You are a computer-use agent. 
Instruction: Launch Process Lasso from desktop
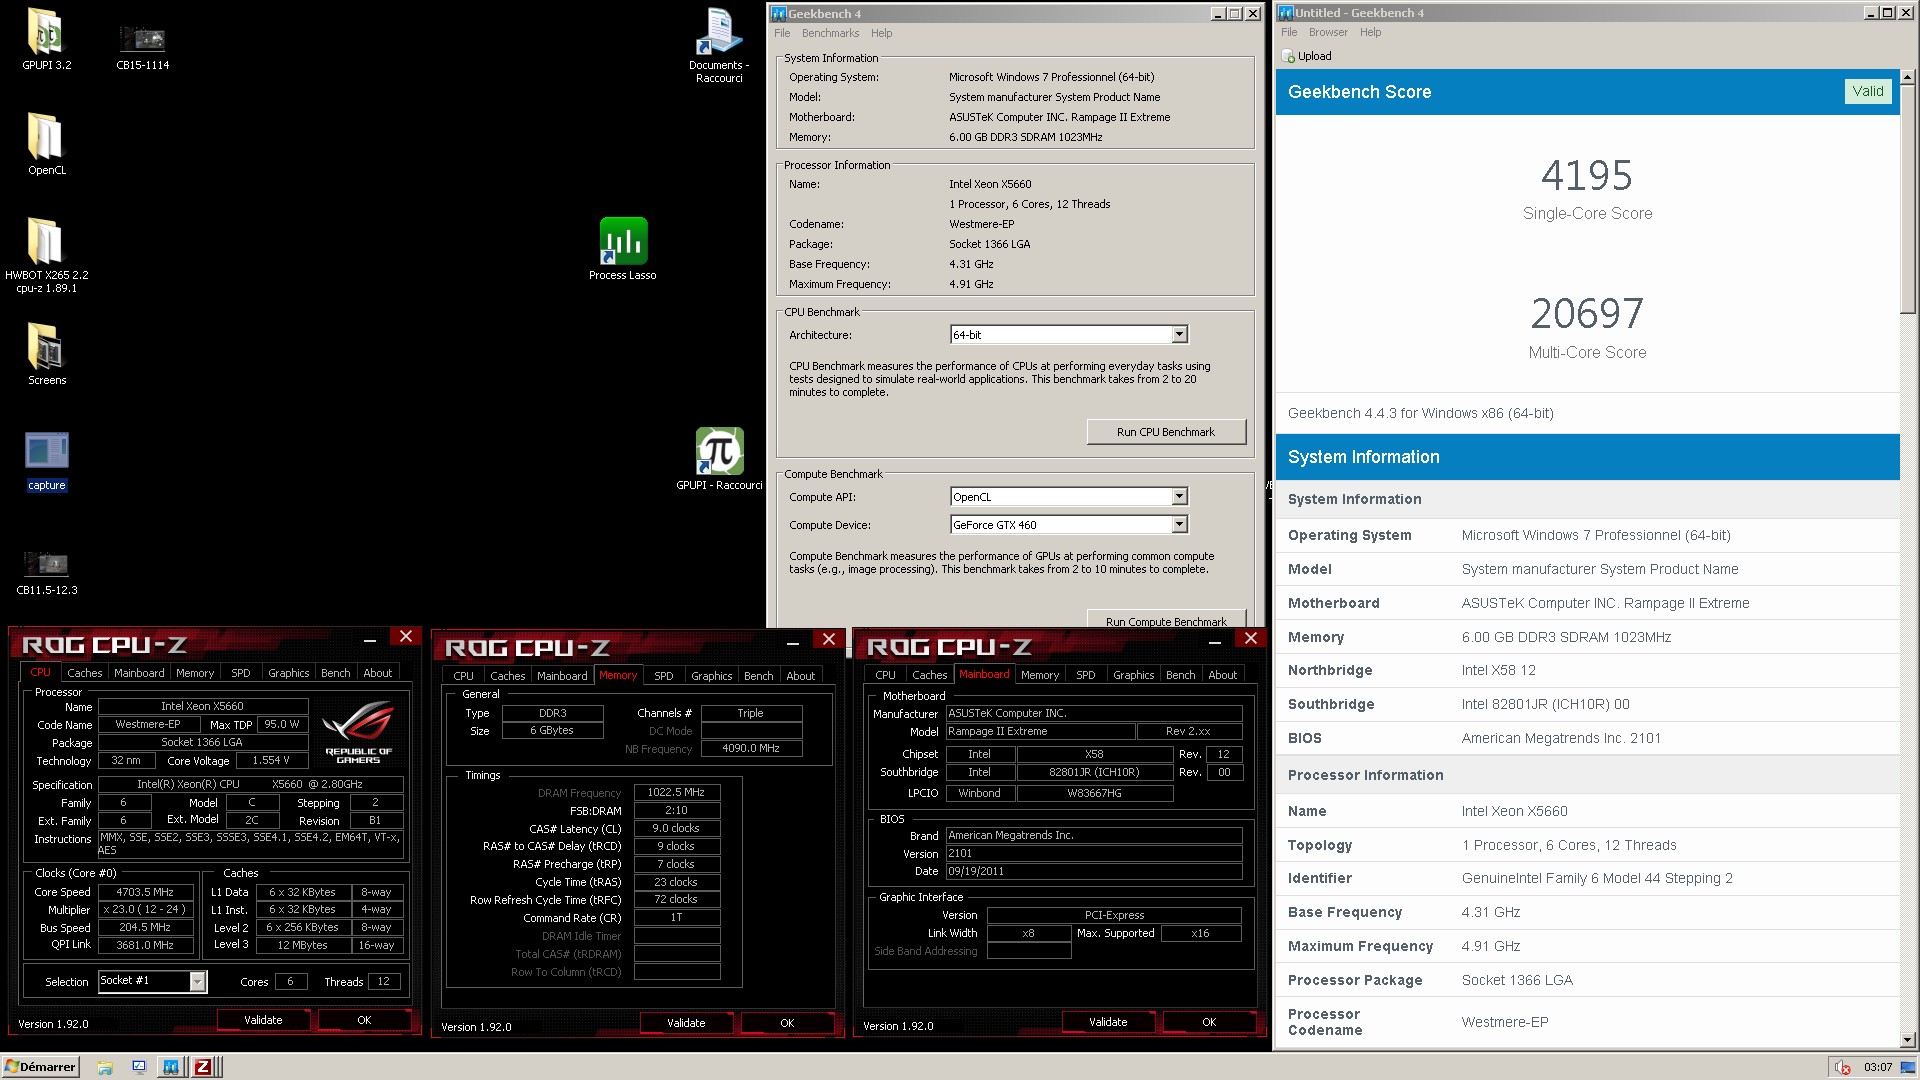point(622,249)
